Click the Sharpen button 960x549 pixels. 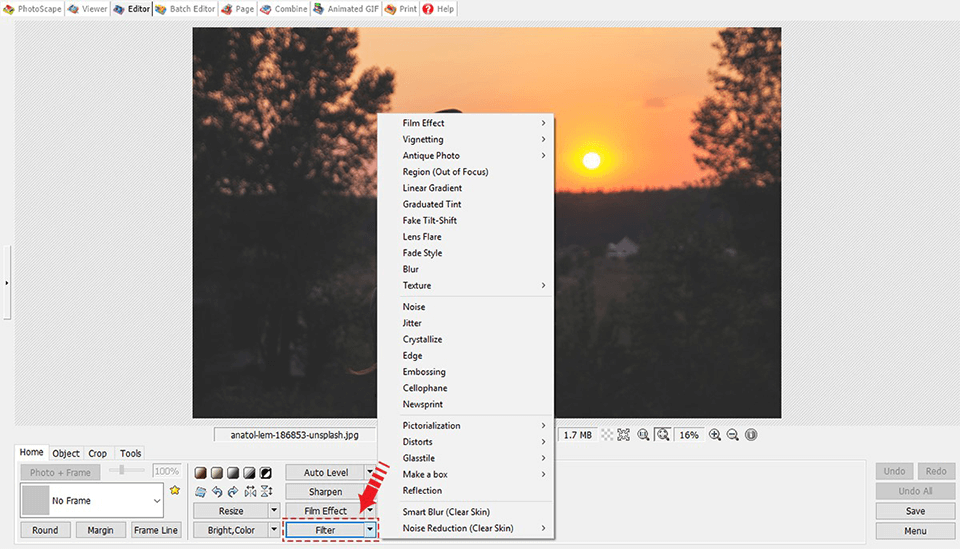click(x=325, y=491)
